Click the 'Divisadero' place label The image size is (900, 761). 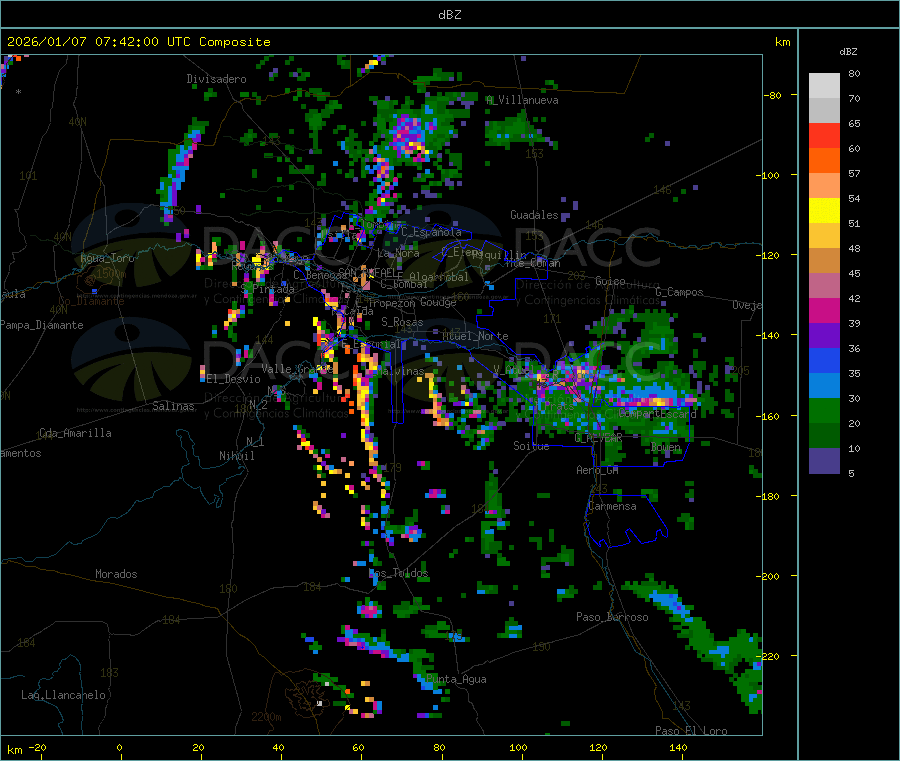pos(216,79)
